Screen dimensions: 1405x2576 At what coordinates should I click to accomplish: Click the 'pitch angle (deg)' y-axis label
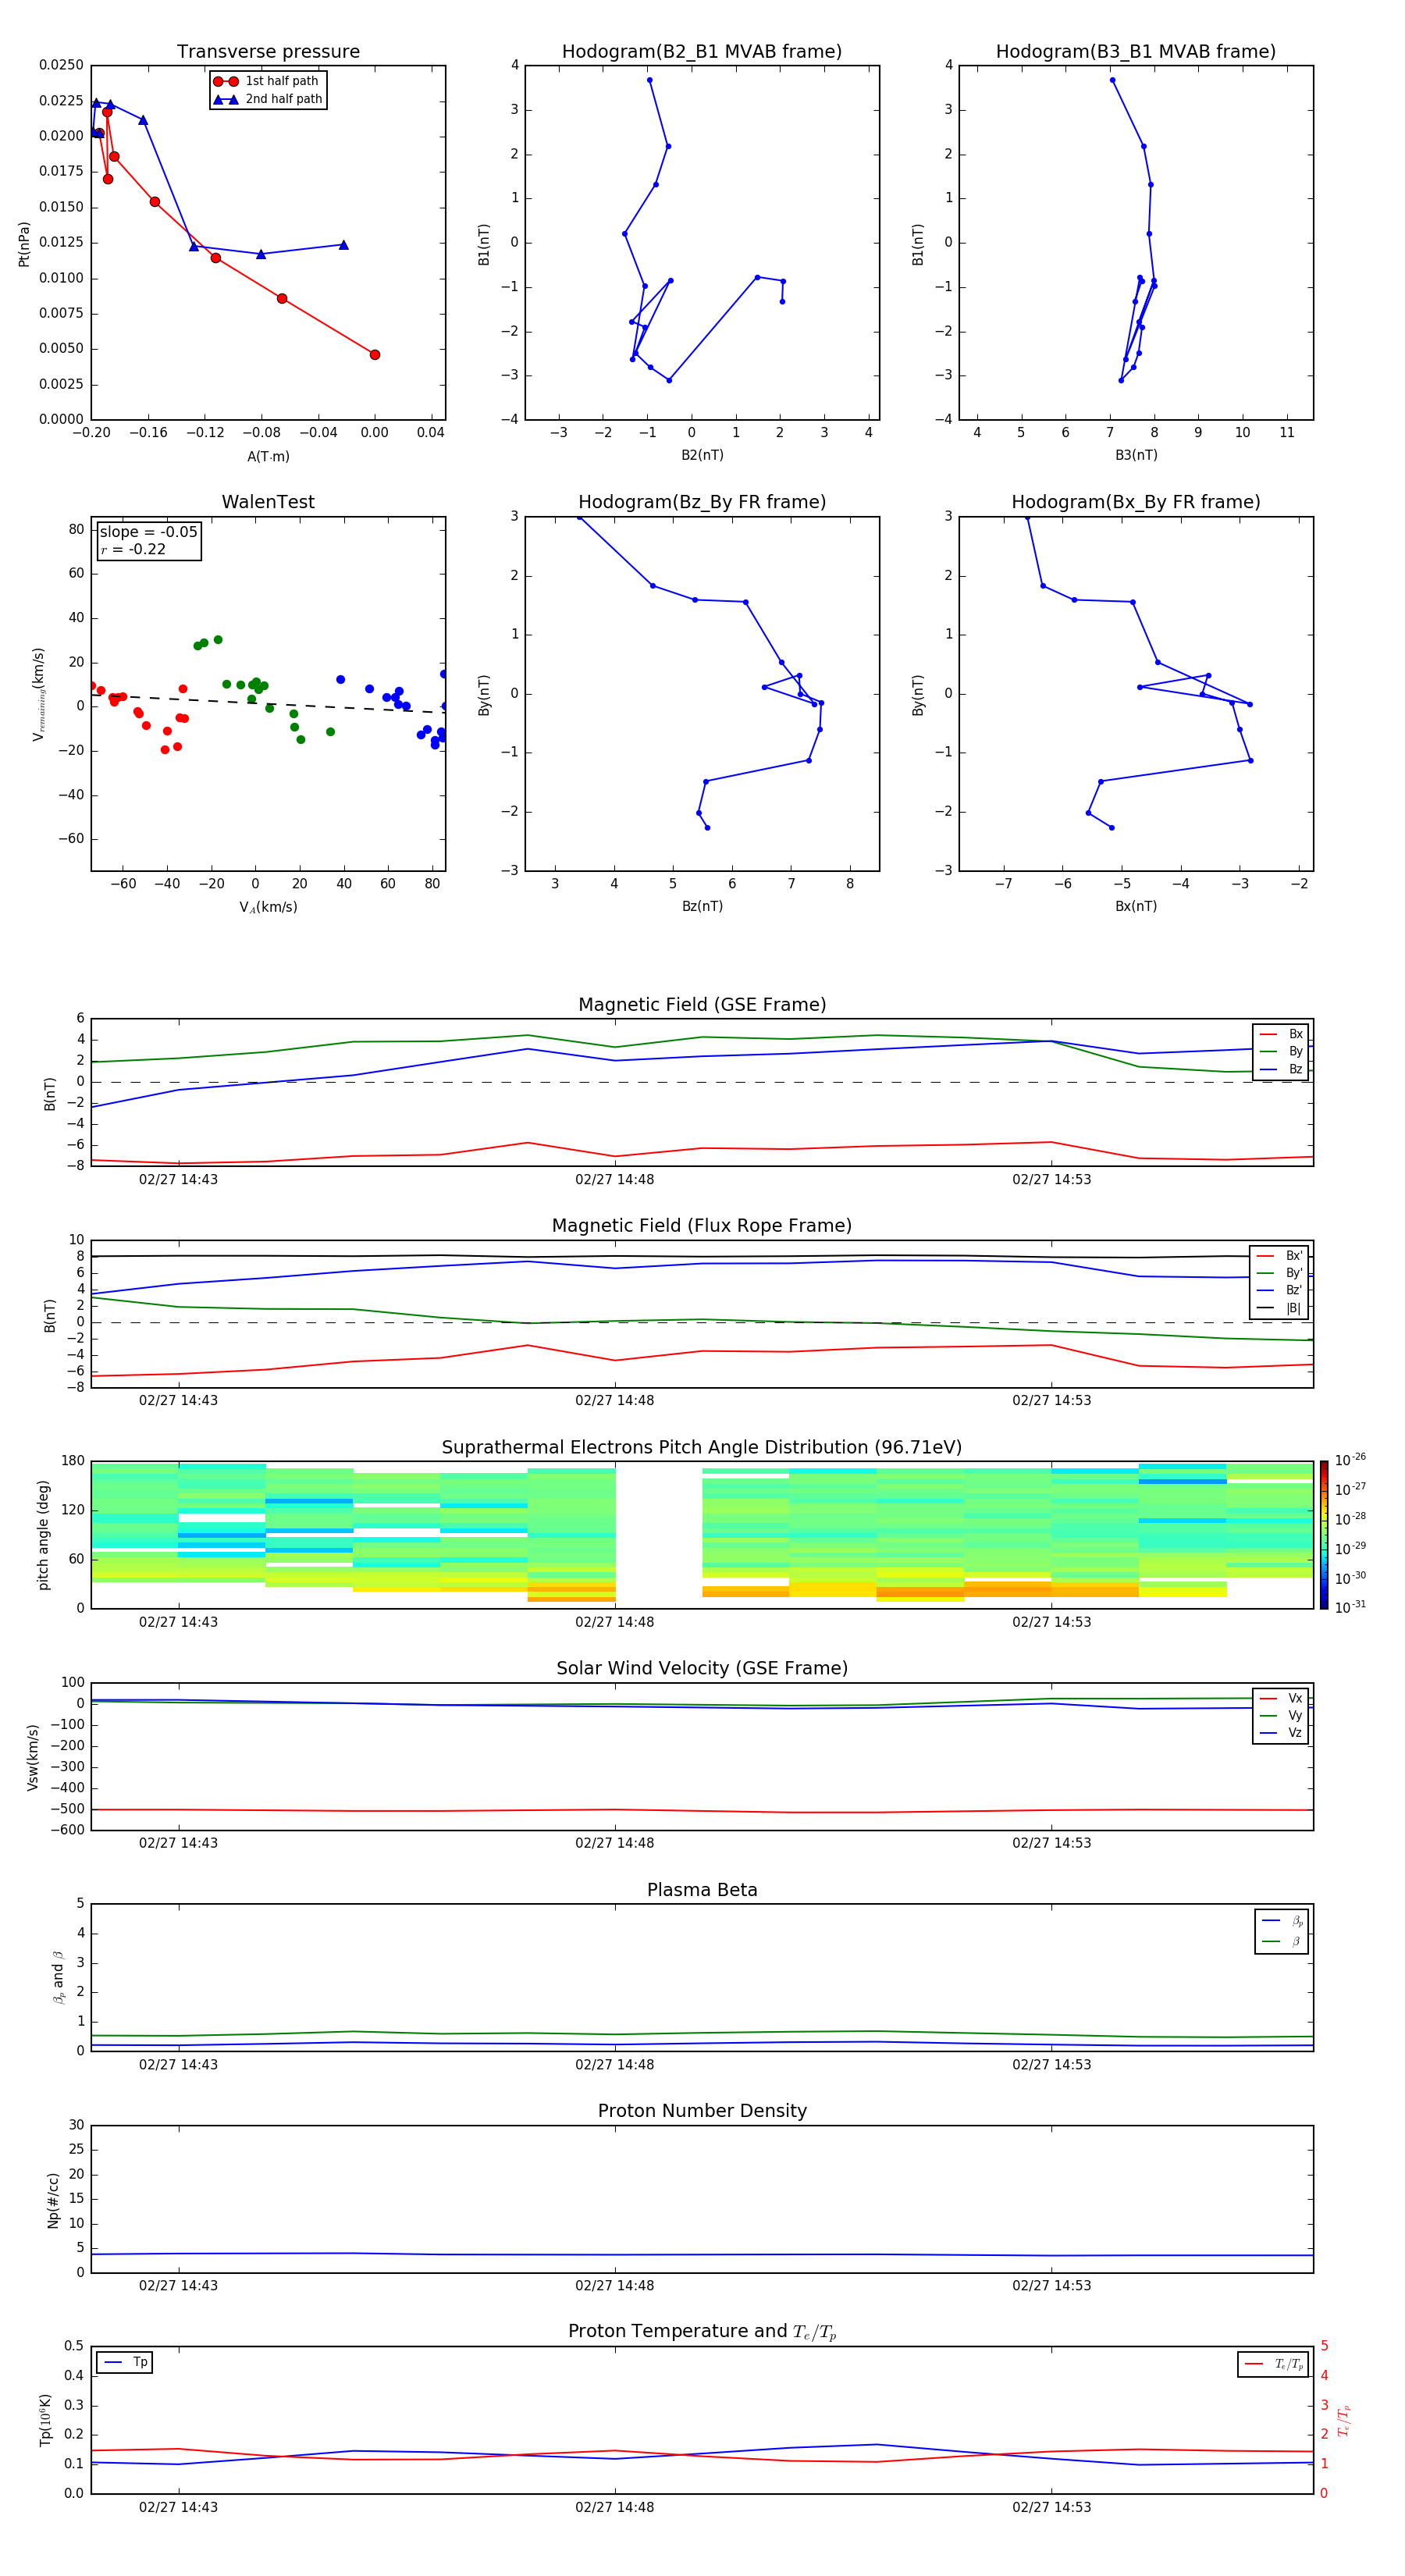pos(43,1535)
